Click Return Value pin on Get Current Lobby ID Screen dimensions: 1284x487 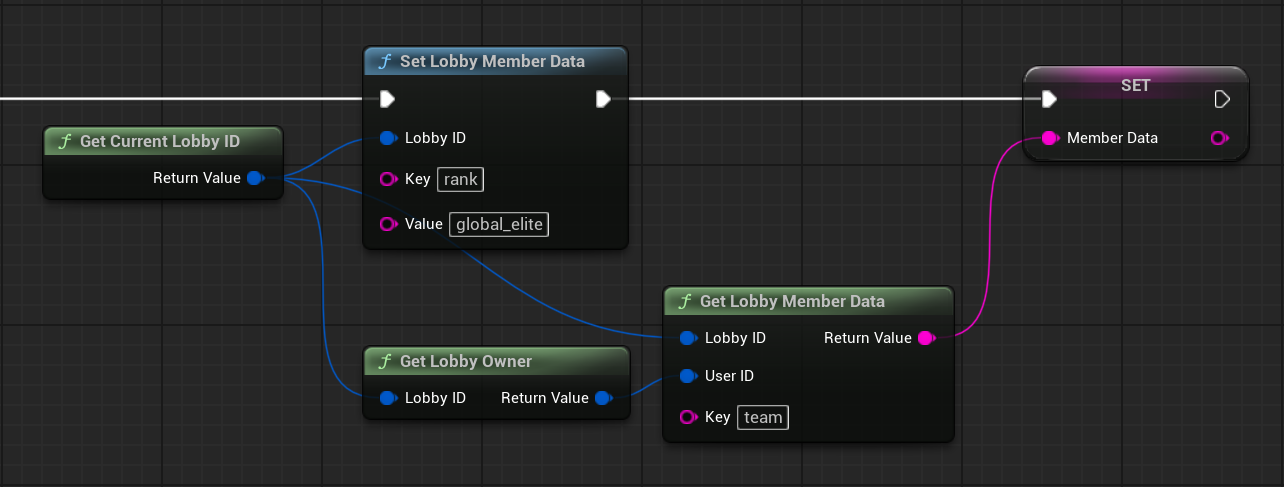coord(254,178)
